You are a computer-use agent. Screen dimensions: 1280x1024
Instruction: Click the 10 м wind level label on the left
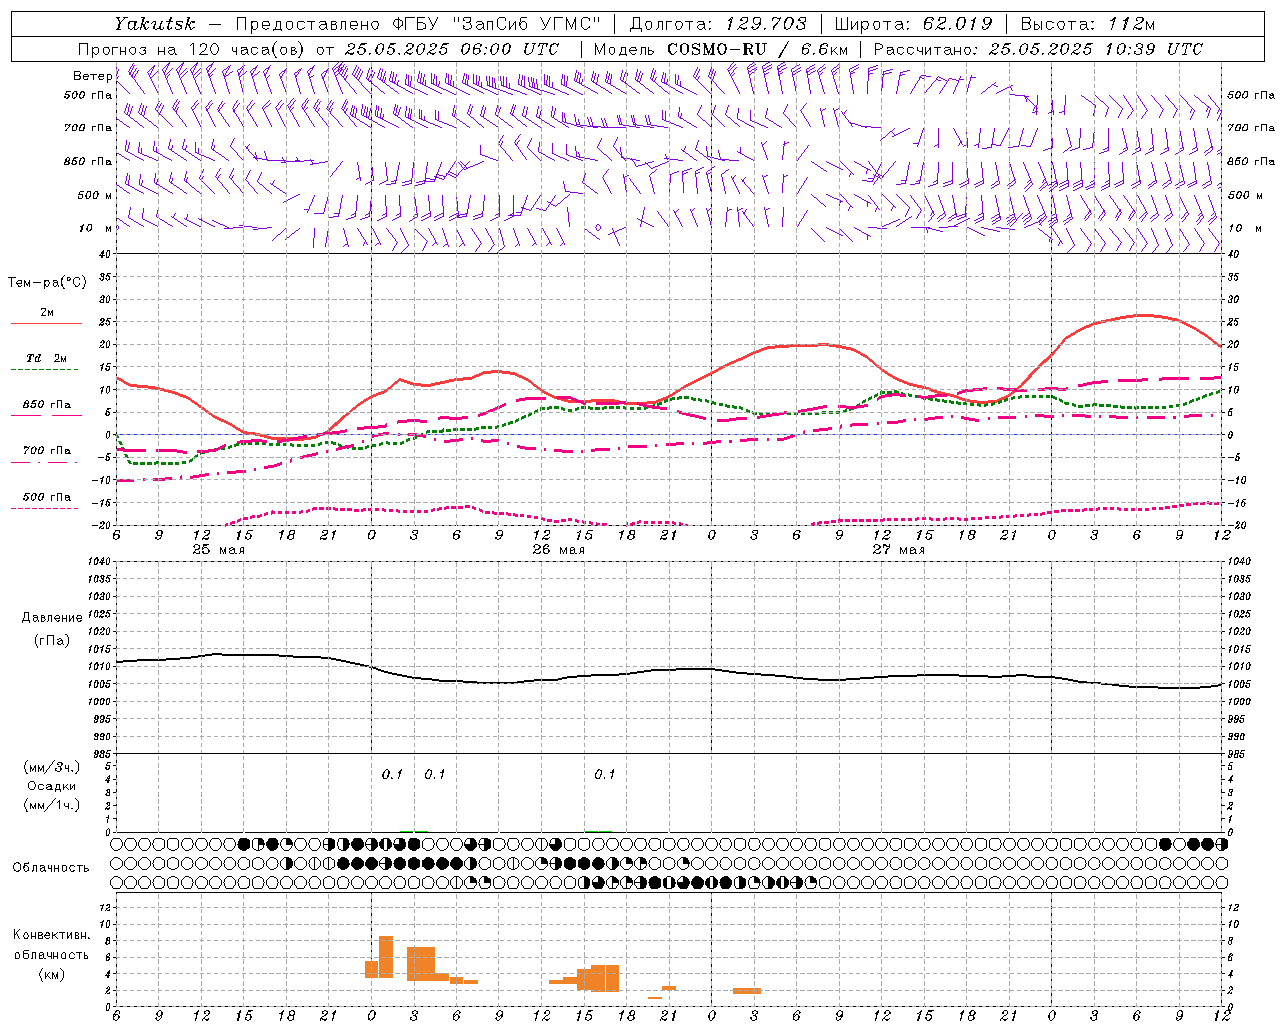coord(95,228)
